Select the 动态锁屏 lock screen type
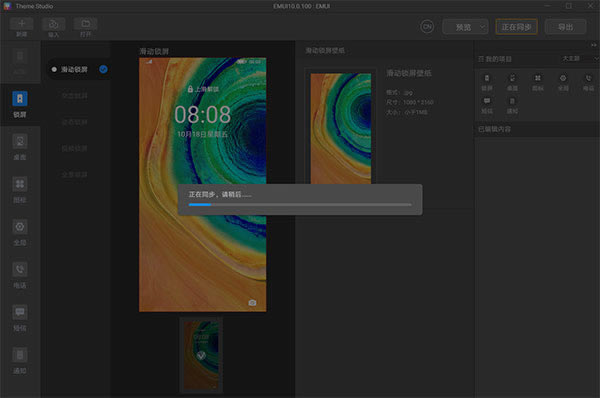The image size is (600, 398). tap(75, 122)
